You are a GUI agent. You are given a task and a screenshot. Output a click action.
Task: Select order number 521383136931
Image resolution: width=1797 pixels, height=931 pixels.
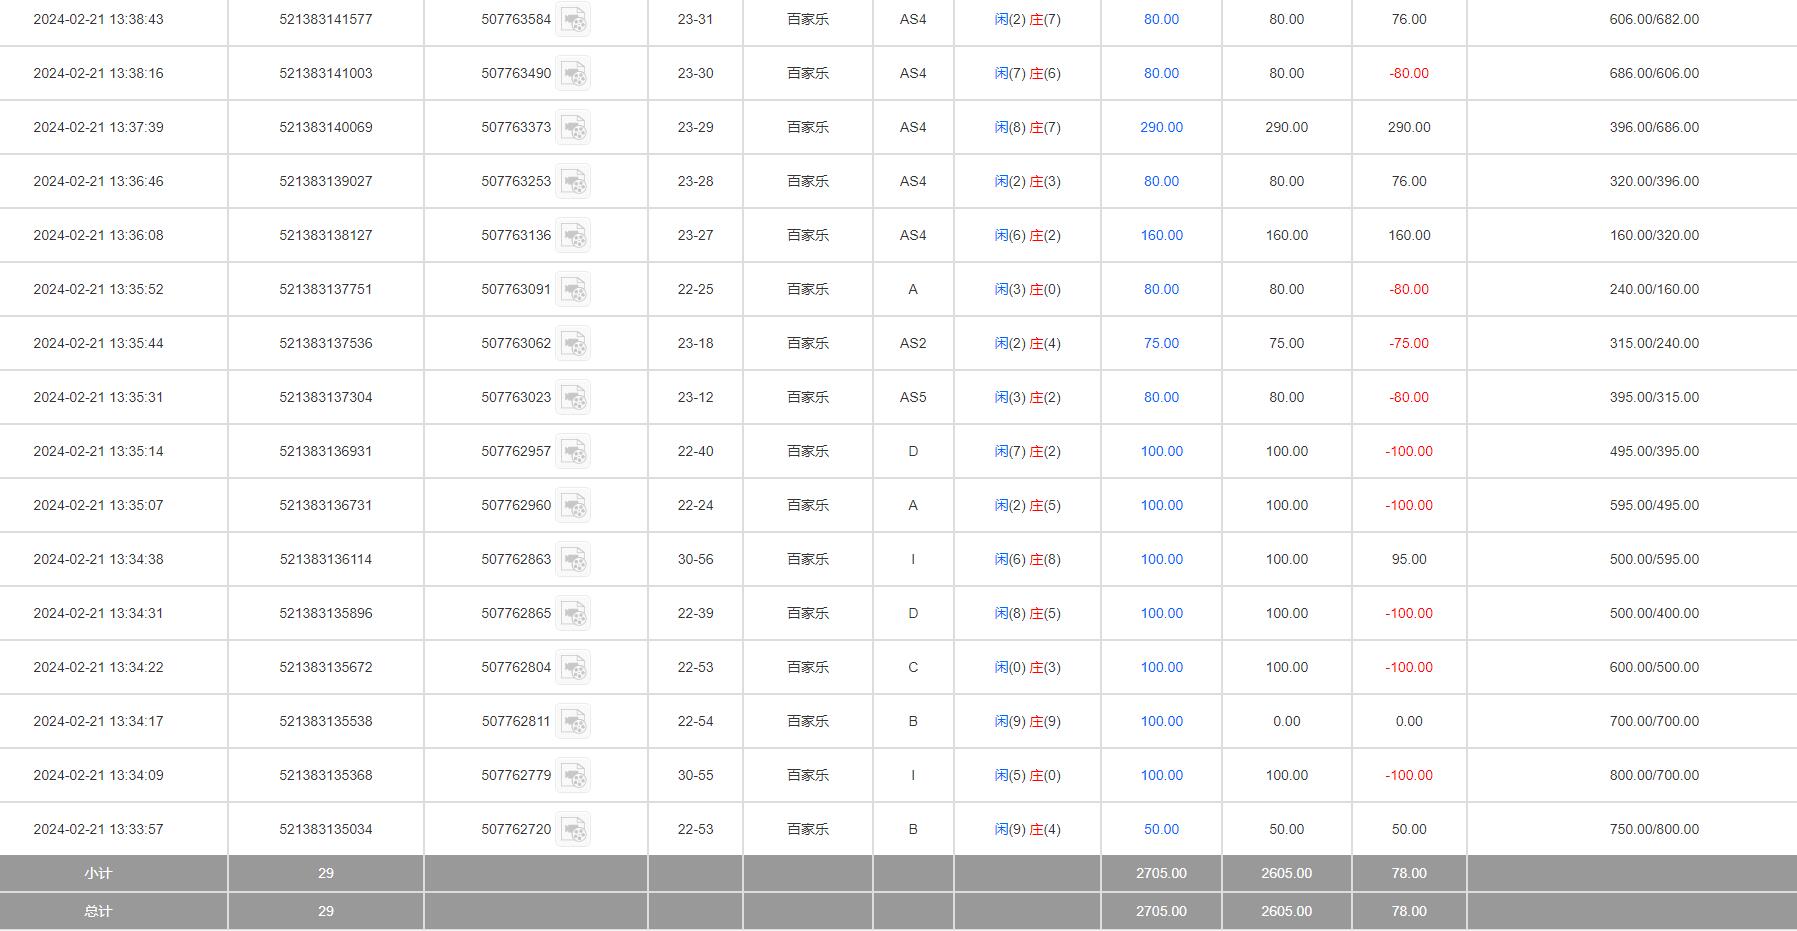pos(326,451)
